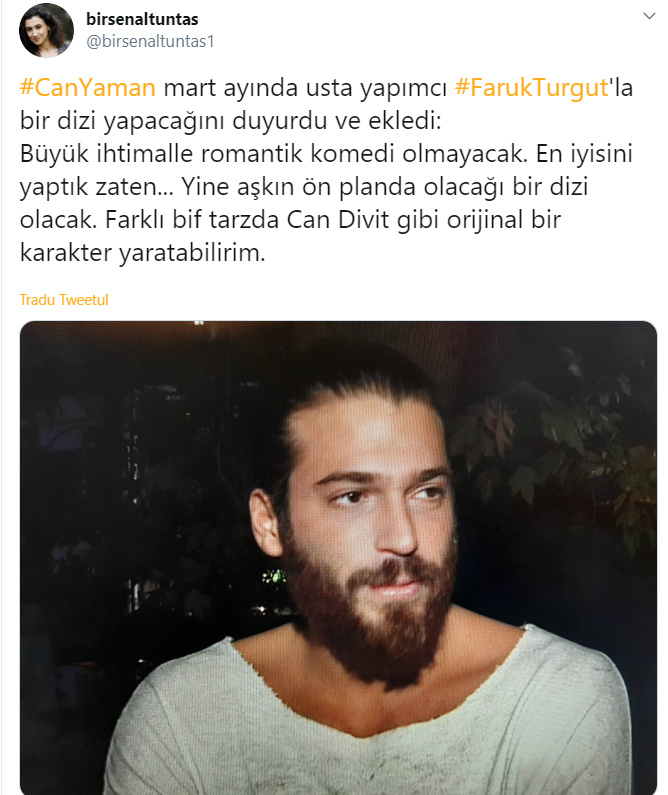This screenshot has height=795, width=668.
Task: Click the text karakter yaratabilirim
Action: tap(142, 253)
